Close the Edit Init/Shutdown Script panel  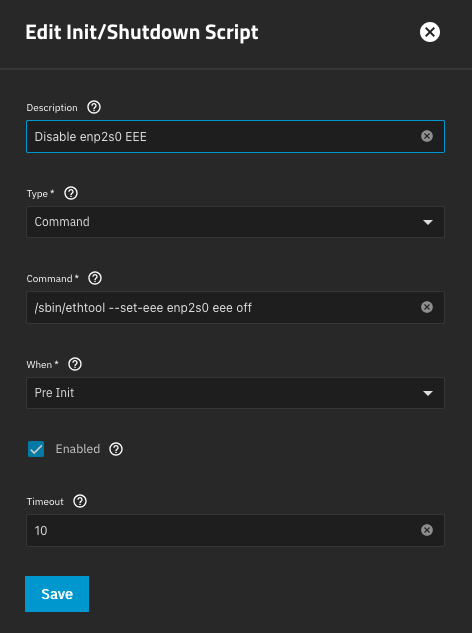click(x=430, y=32)
